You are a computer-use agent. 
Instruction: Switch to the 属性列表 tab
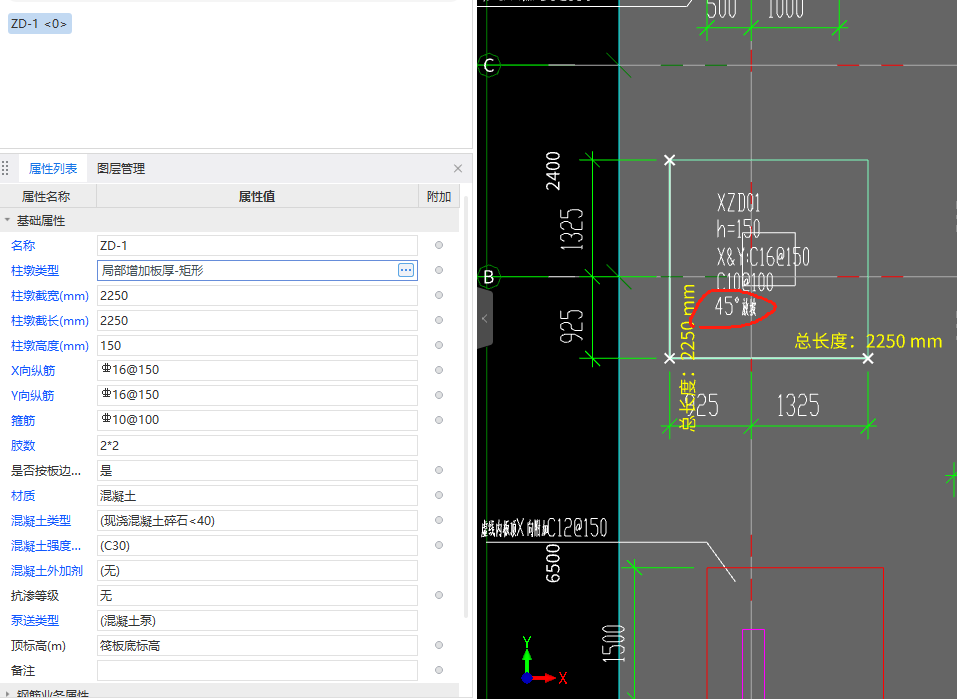tap(53, 168)
